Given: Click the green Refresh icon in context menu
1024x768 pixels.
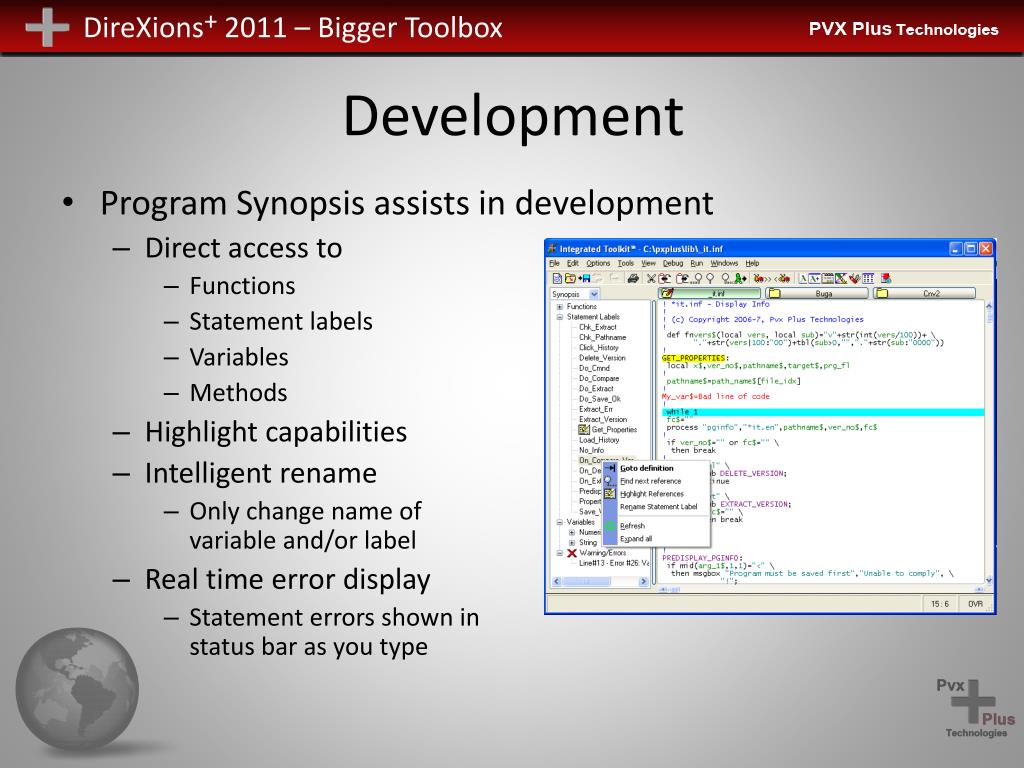Looking at the screenshot, I should click(610, 526).
